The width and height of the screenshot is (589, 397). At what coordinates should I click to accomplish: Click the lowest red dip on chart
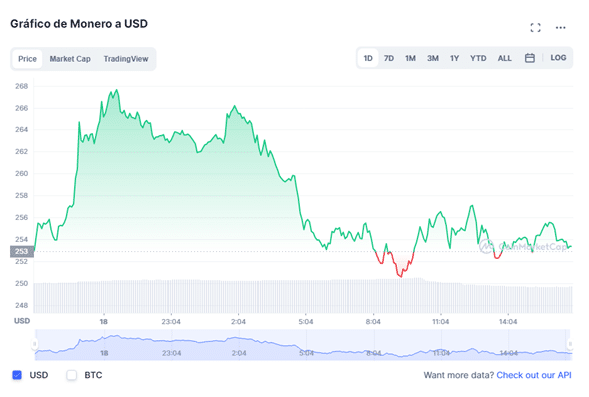(401, 276)
